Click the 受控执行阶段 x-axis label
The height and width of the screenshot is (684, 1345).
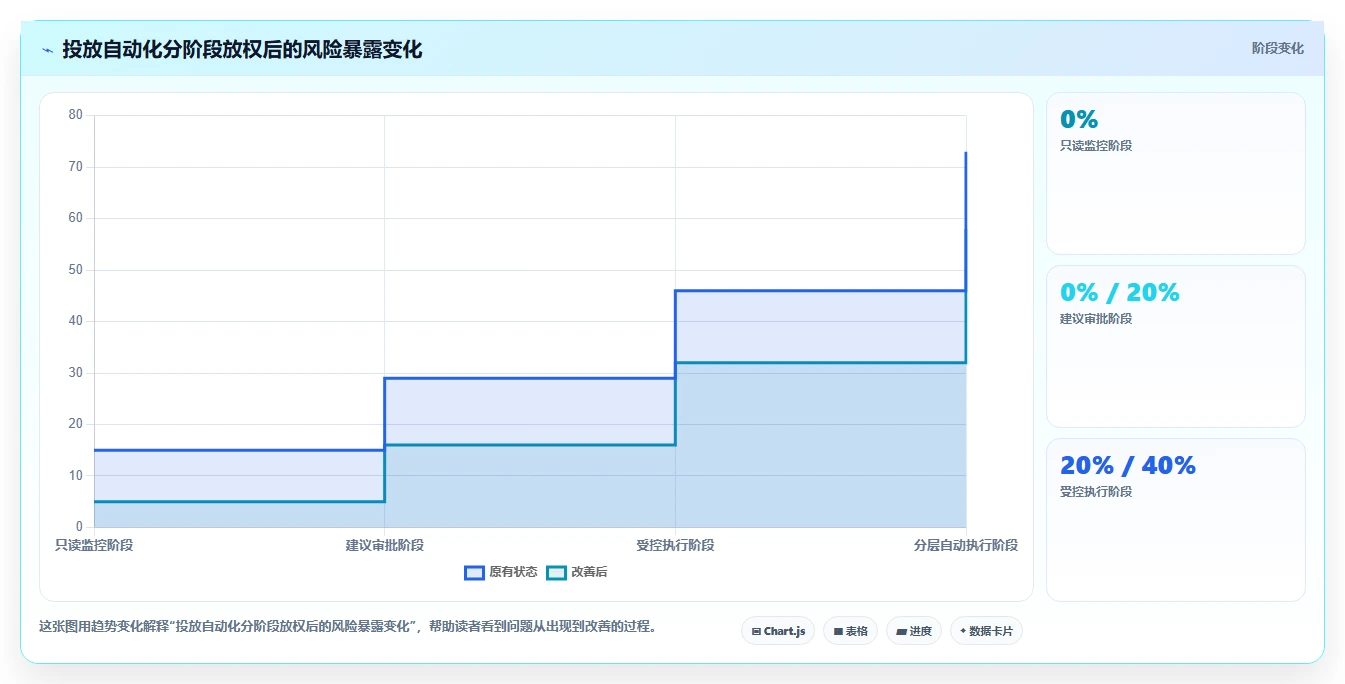[675, 545]
